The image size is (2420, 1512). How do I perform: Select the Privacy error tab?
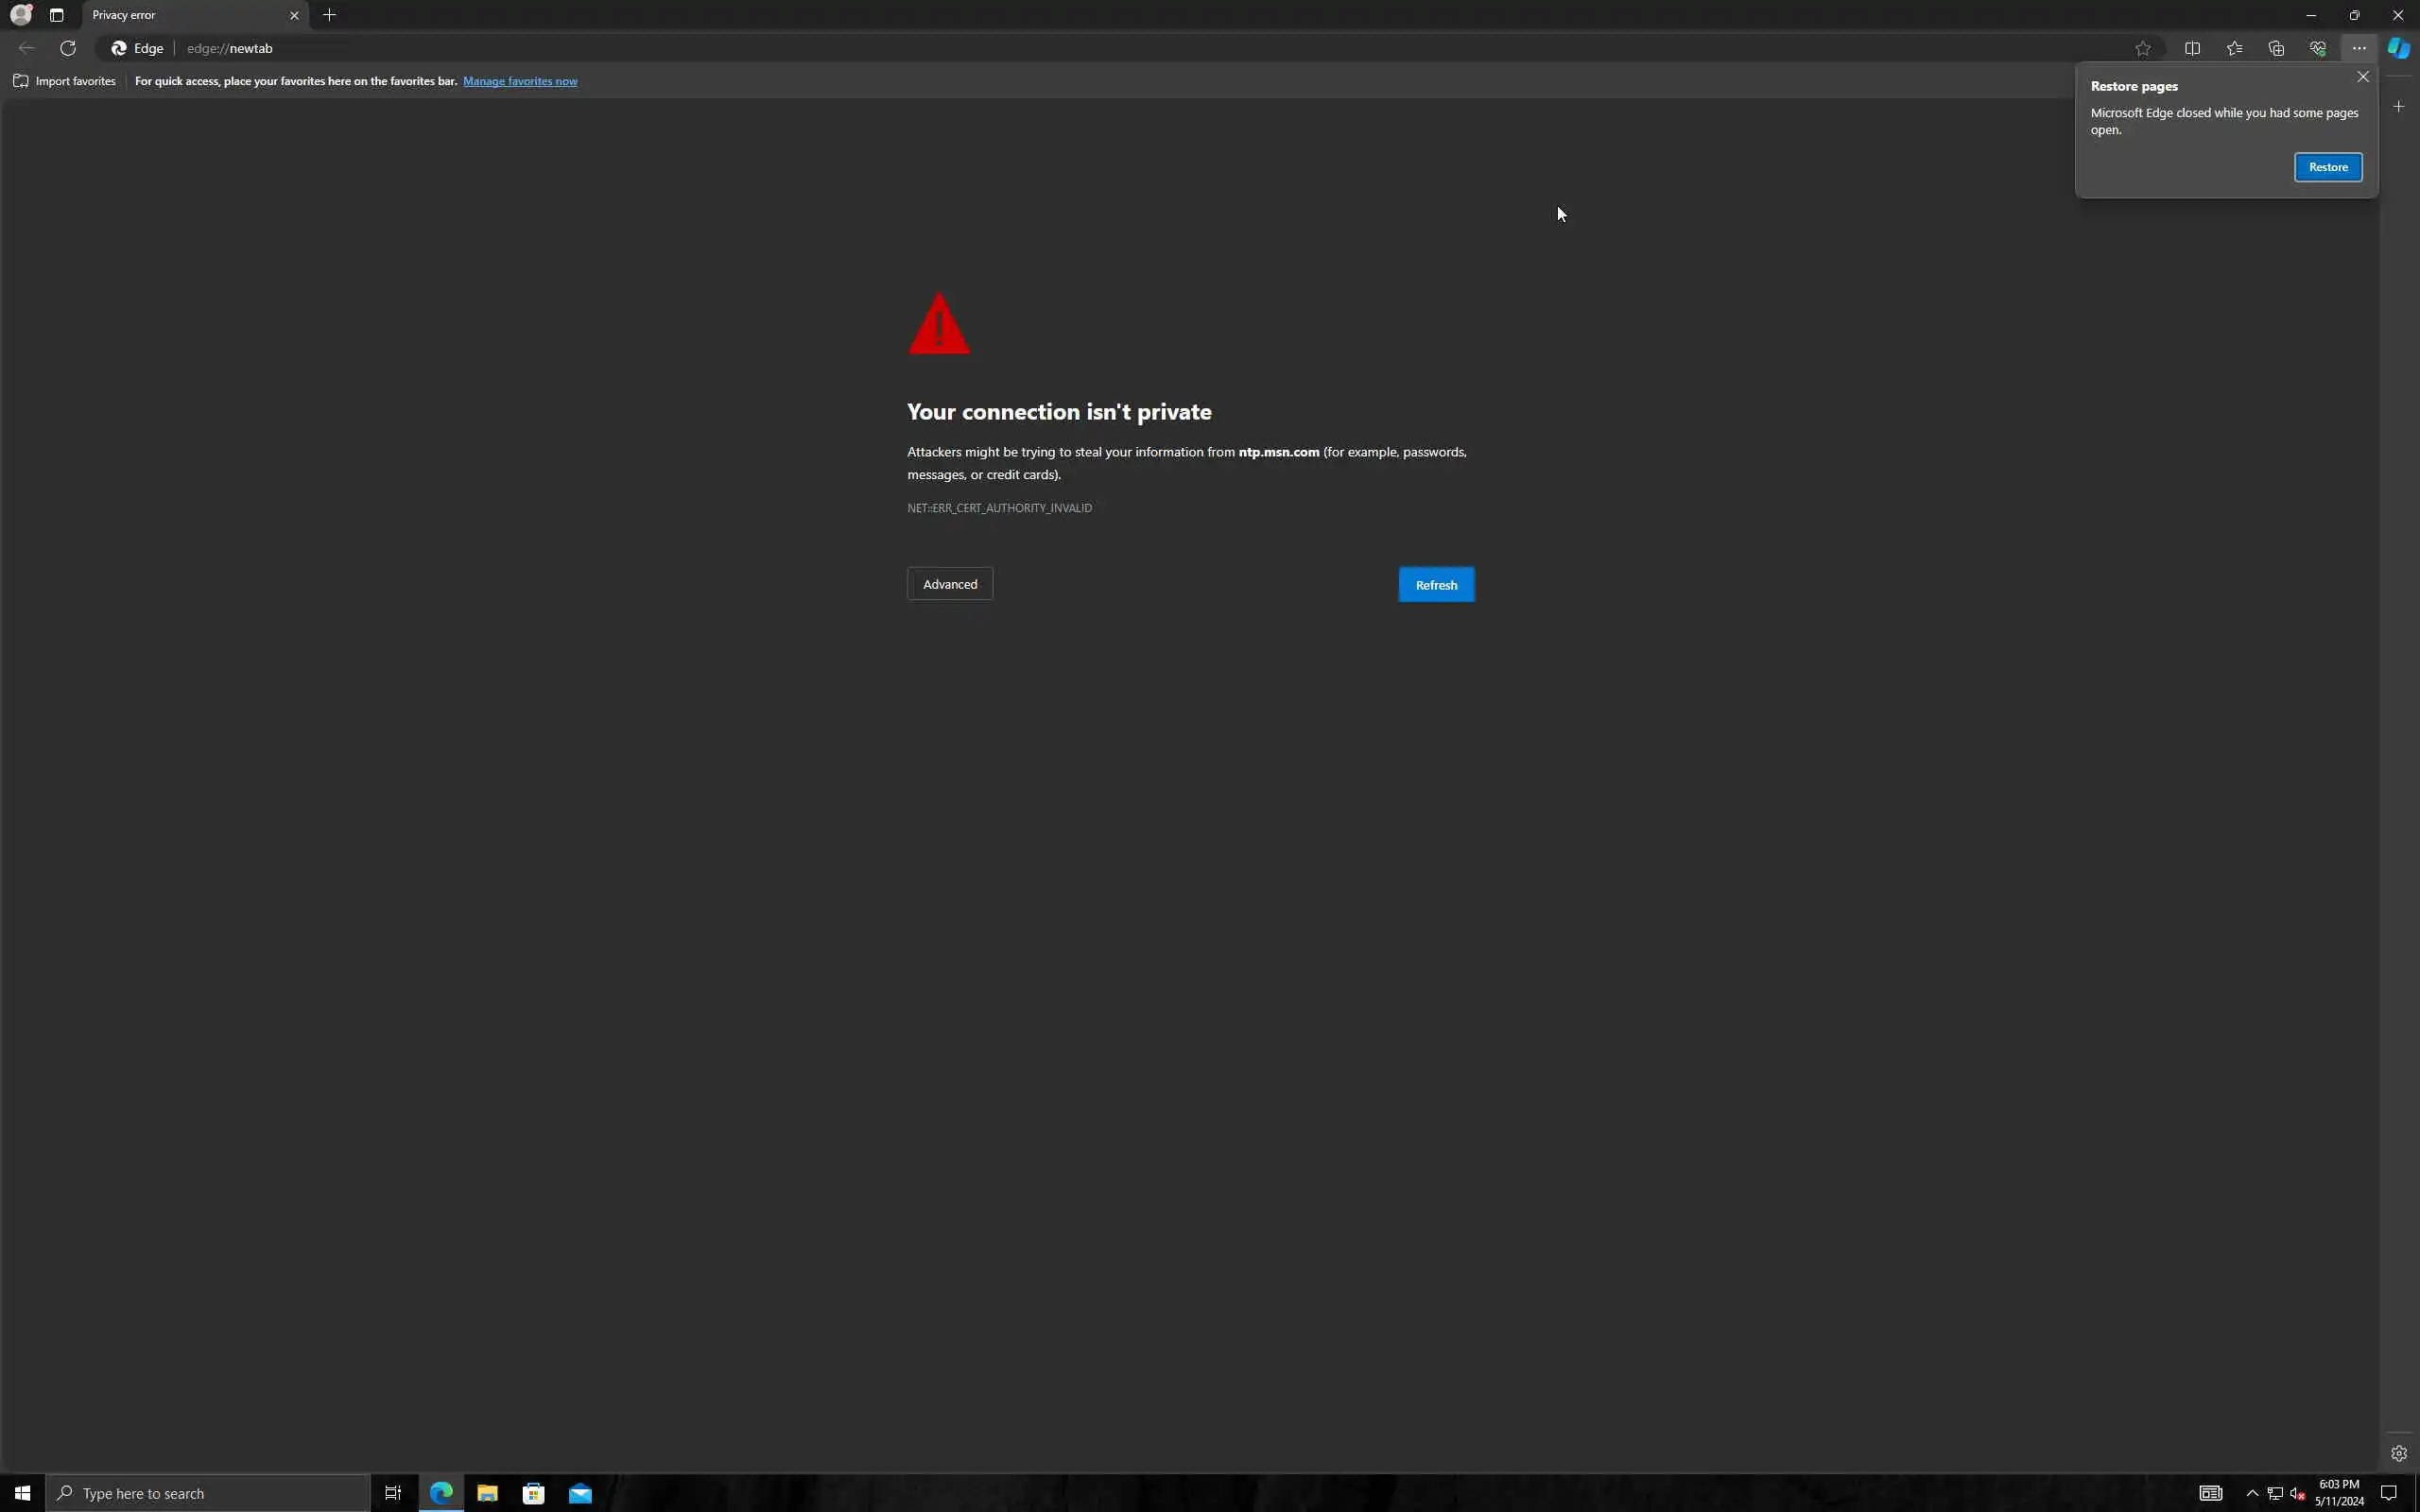pos(180,15)
